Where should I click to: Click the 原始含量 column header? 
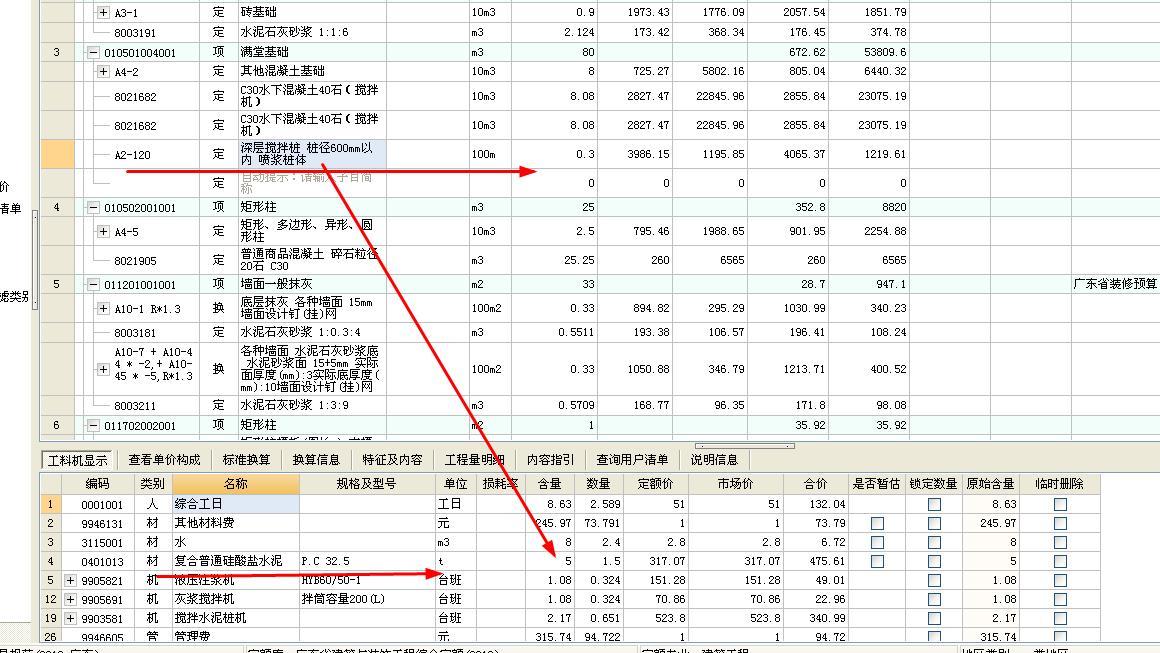tap(991, 484)
